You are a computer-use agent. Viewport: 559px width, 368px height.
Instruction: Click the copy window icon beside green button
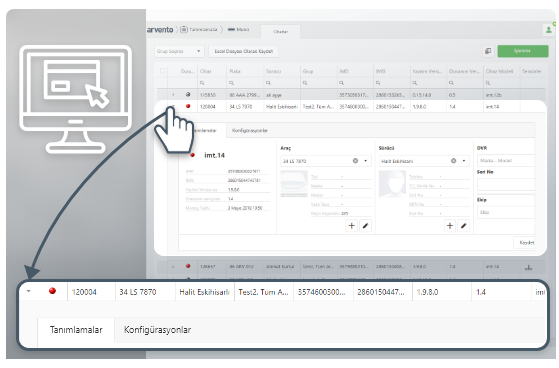488,51
